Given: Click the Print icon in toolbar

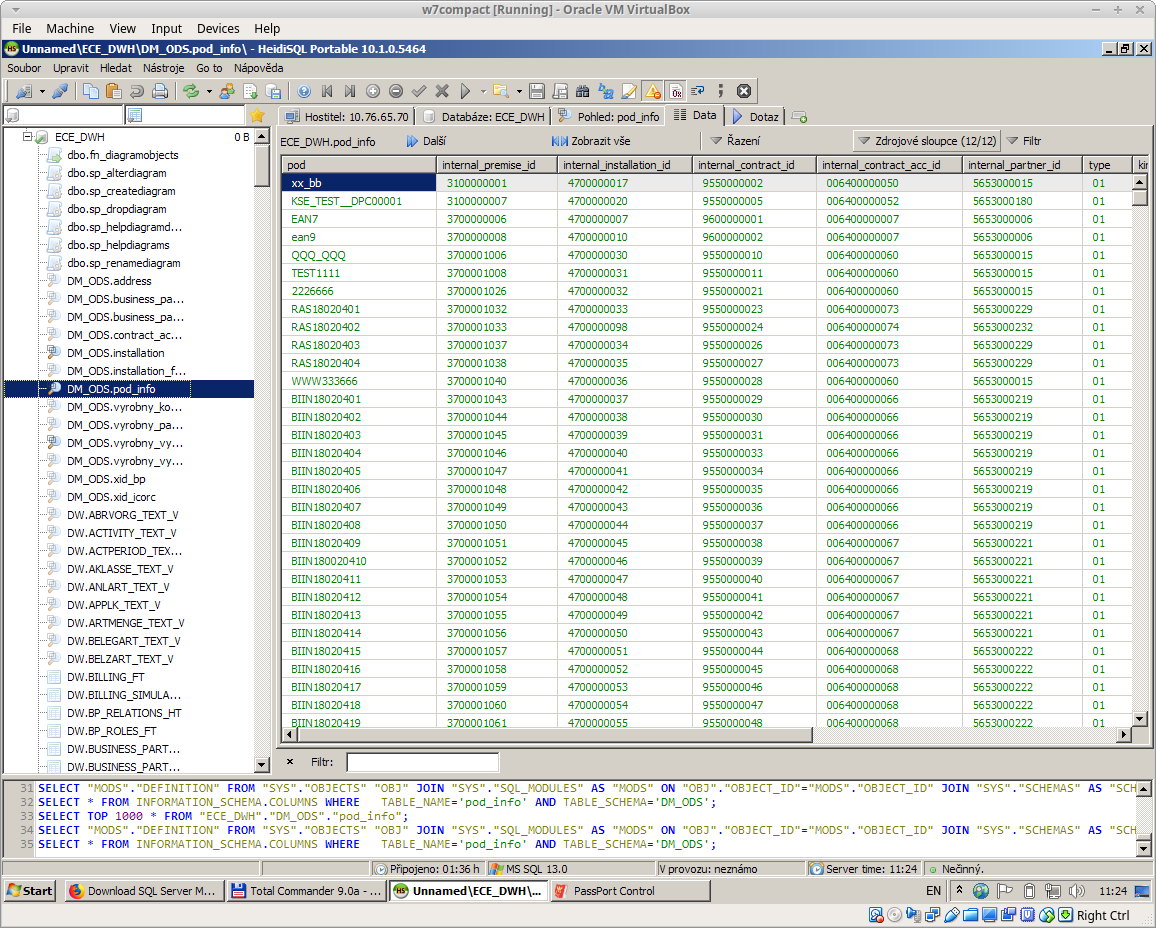Looking at the screenshot, I should pyautogui.click(x=159, y=91).
